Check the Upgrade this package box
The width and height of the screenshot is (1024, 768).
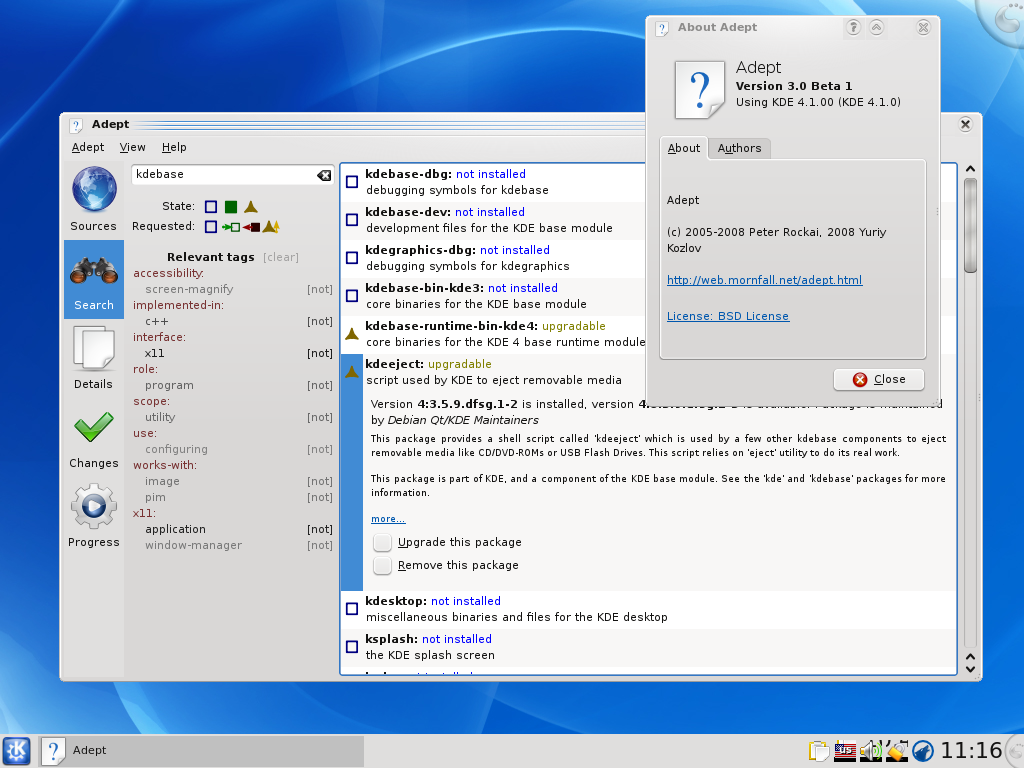(x=383, y=542)
